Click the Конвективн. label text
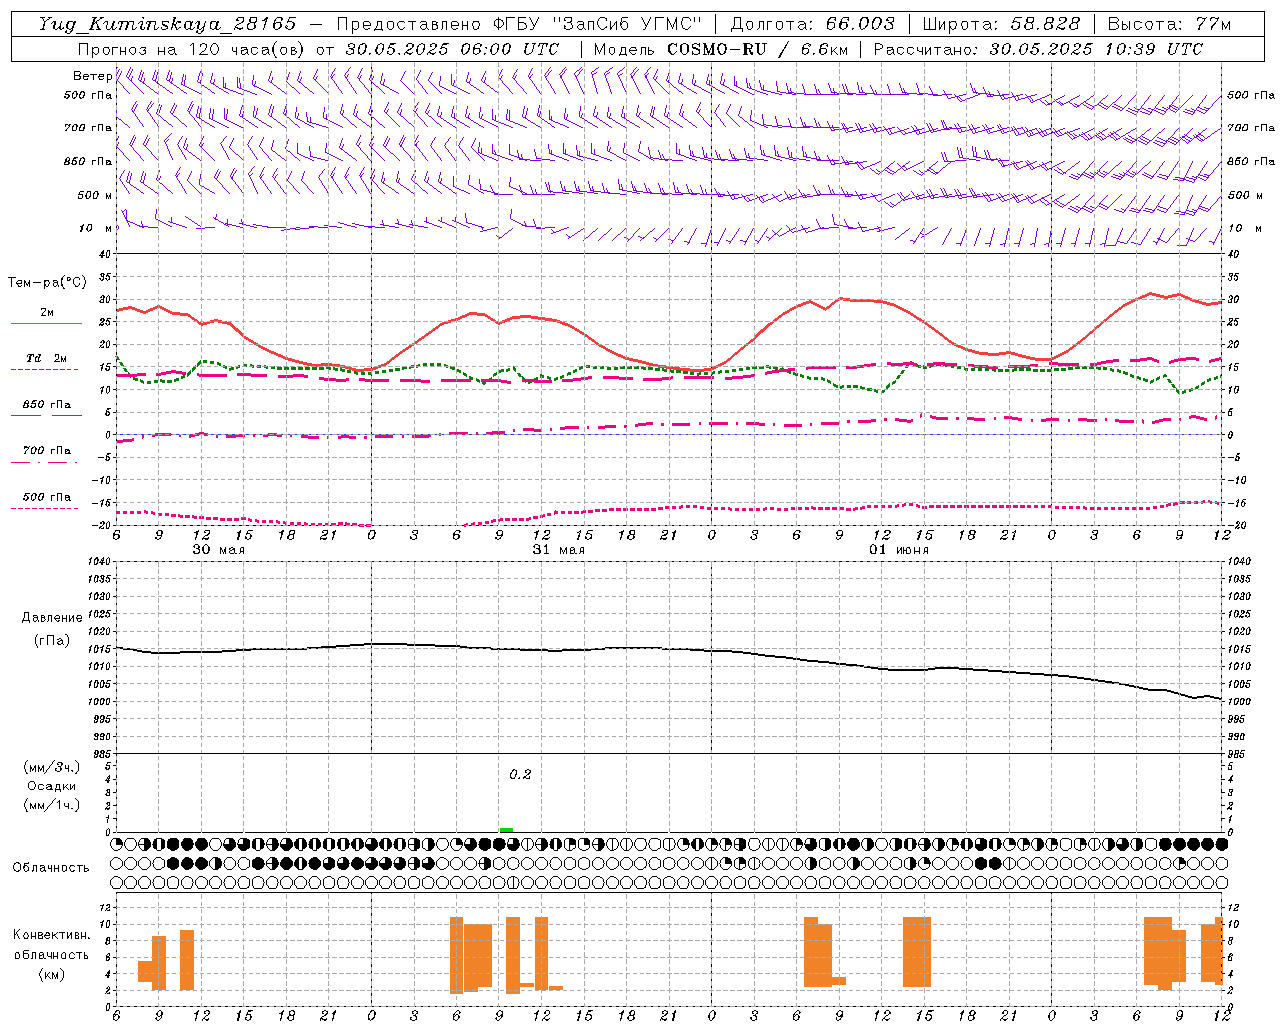The image size is (1280, 1024). [x=51, y=935]
